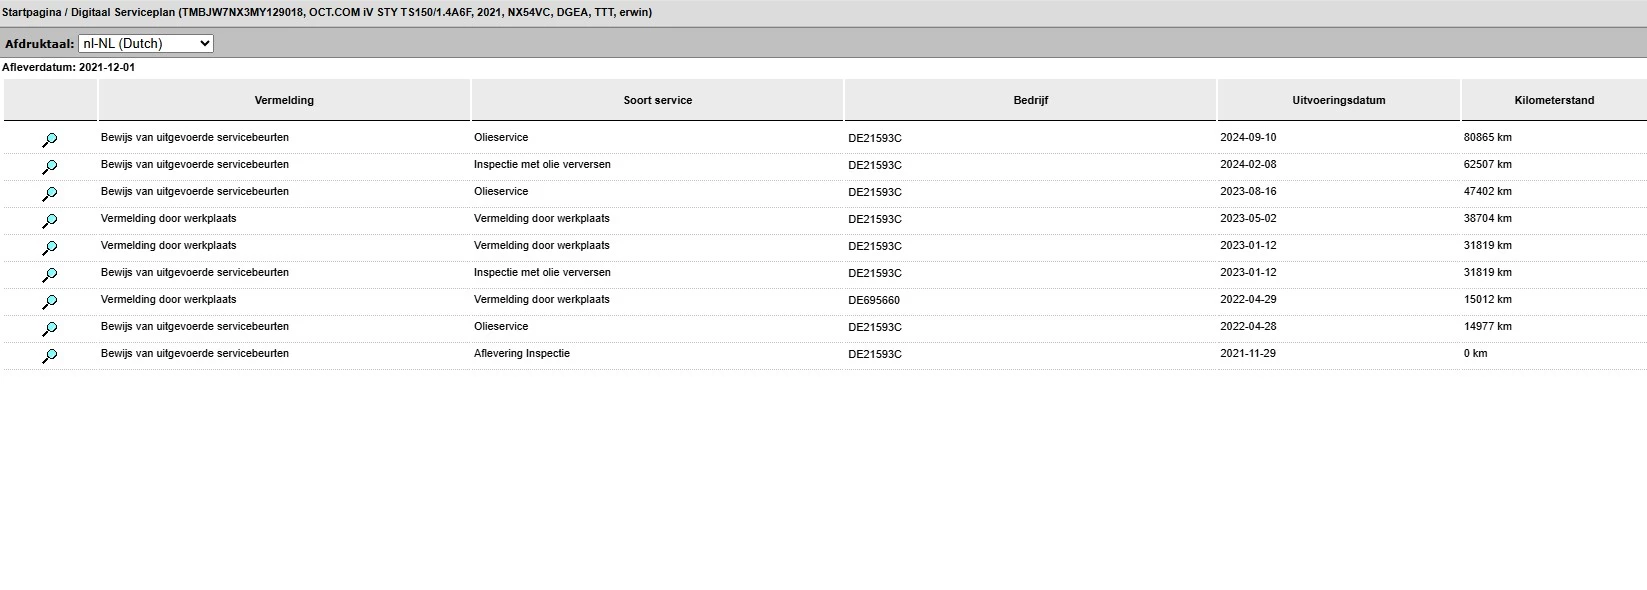The height and width of the screenshot is (590, 1647).
Task: Open magnifier for 31819 km Vermelding door werkplaats row
Action: coord(49,248)
